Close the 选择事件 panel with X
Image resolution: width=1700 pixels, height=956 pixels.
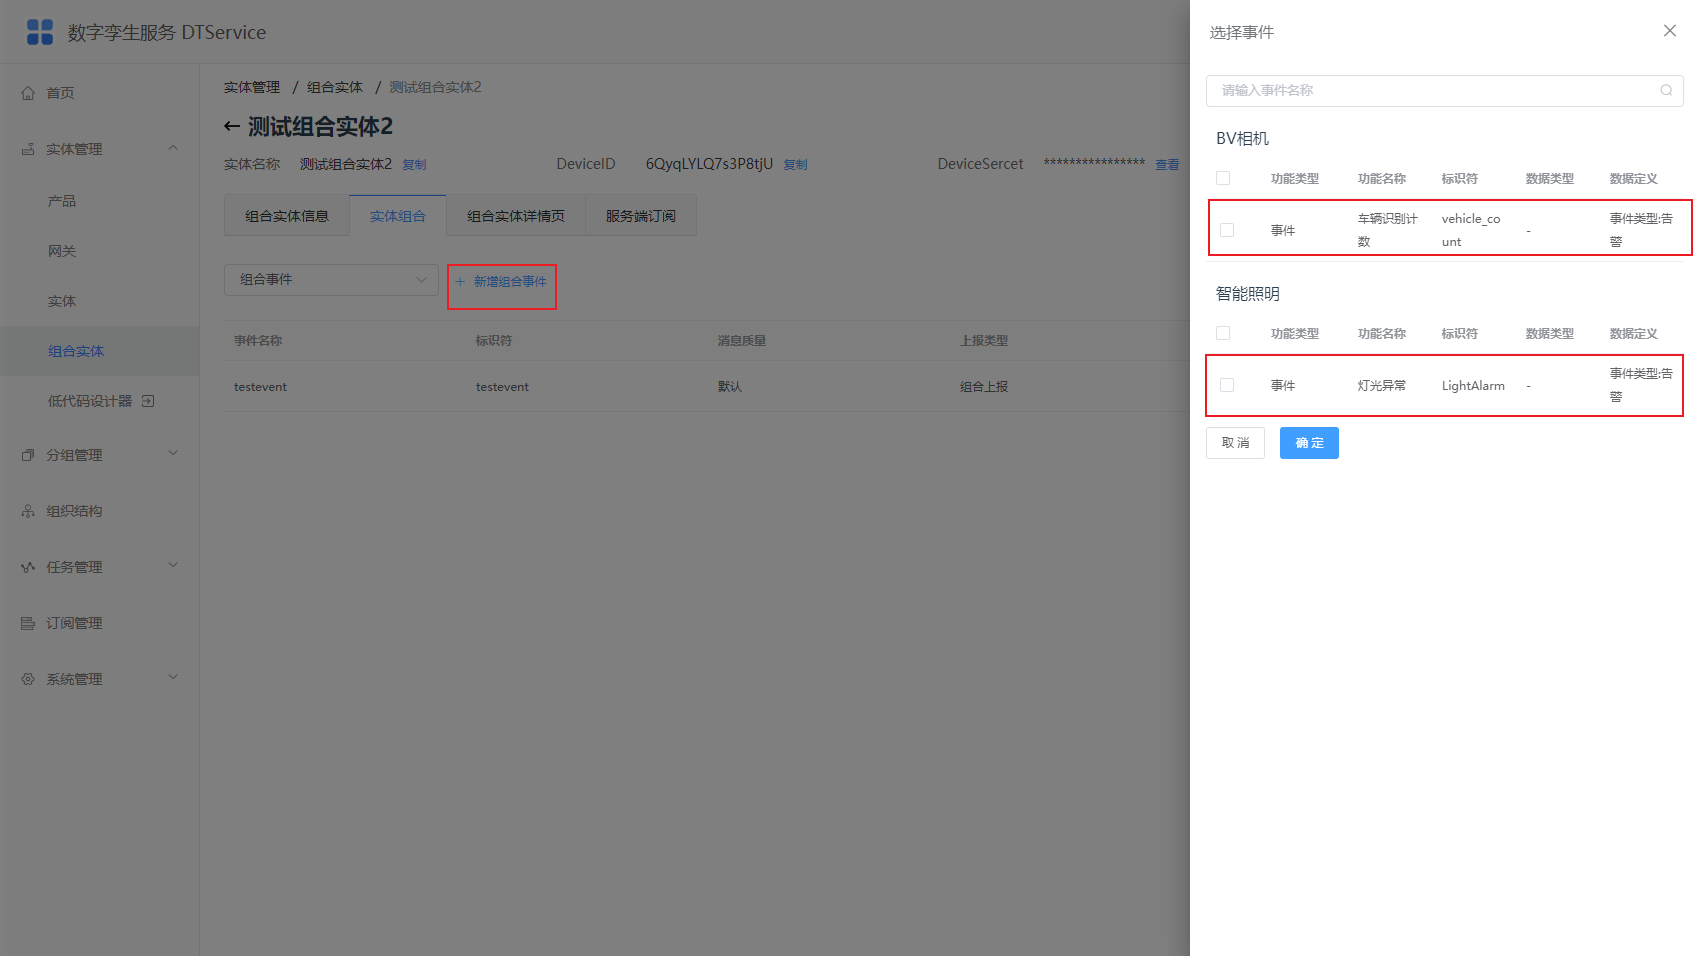click(1670, 31)
